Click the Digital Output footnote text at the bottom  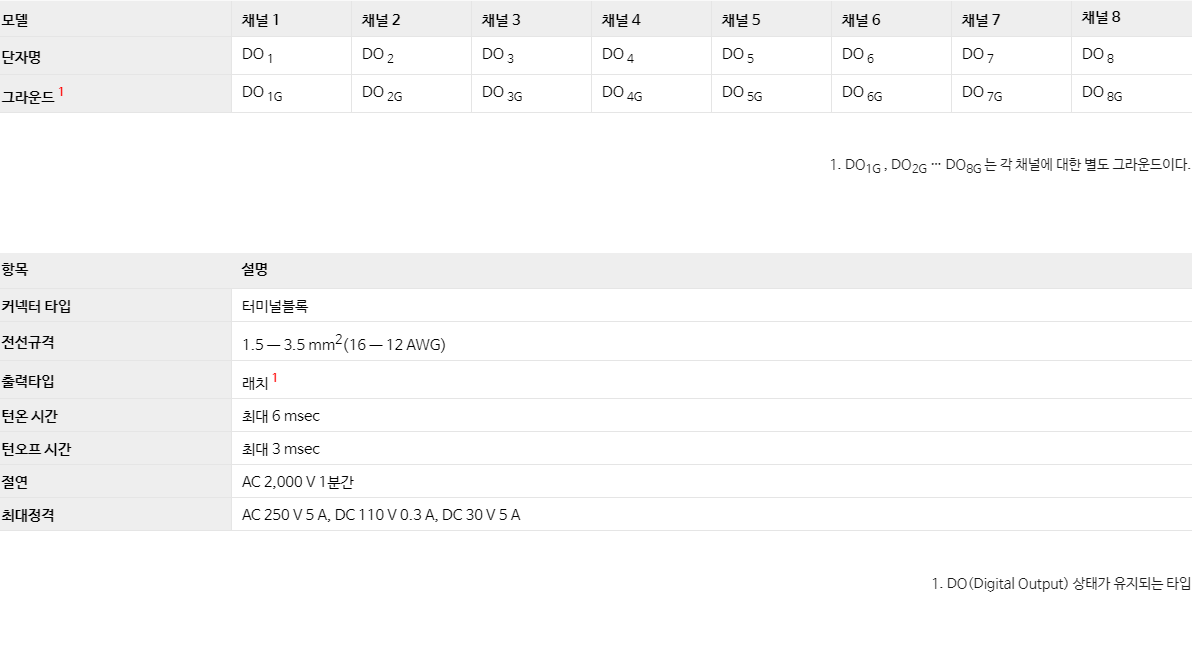[1061, 584]
